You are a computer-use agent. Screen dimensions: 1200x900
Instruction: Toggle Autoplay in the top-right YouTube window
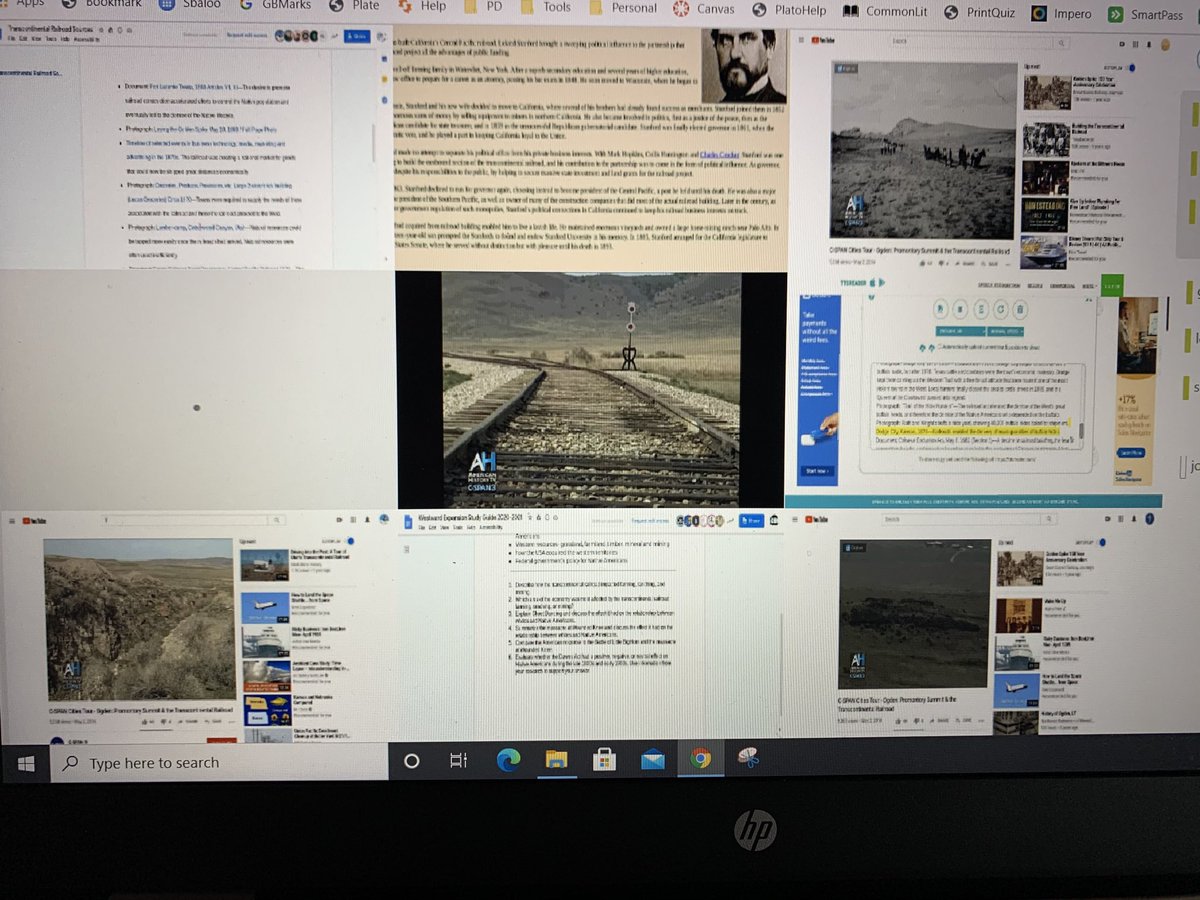[x=1132, y=67]
